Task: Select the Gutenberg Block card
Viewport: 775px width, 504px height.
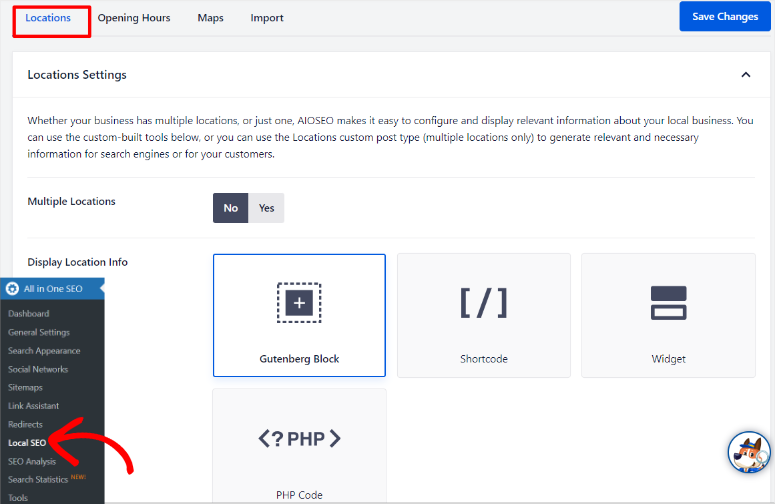Action: click(299, 315)
